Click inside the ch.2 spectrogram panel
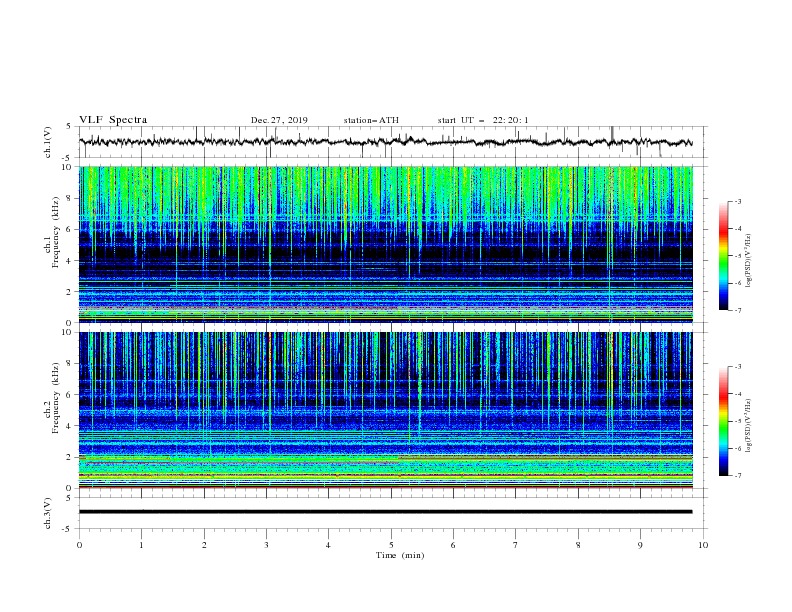The image size is (792, 612). (386, 410)
